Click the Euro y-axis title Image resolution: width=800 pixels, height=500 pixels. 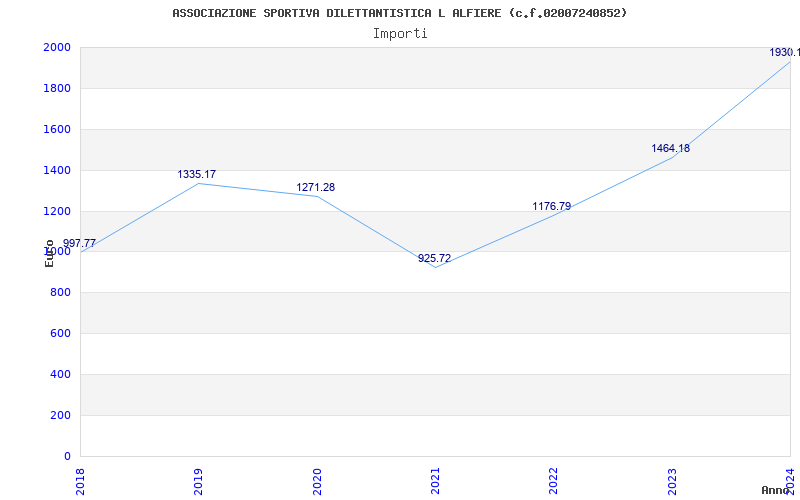[49, 253]
